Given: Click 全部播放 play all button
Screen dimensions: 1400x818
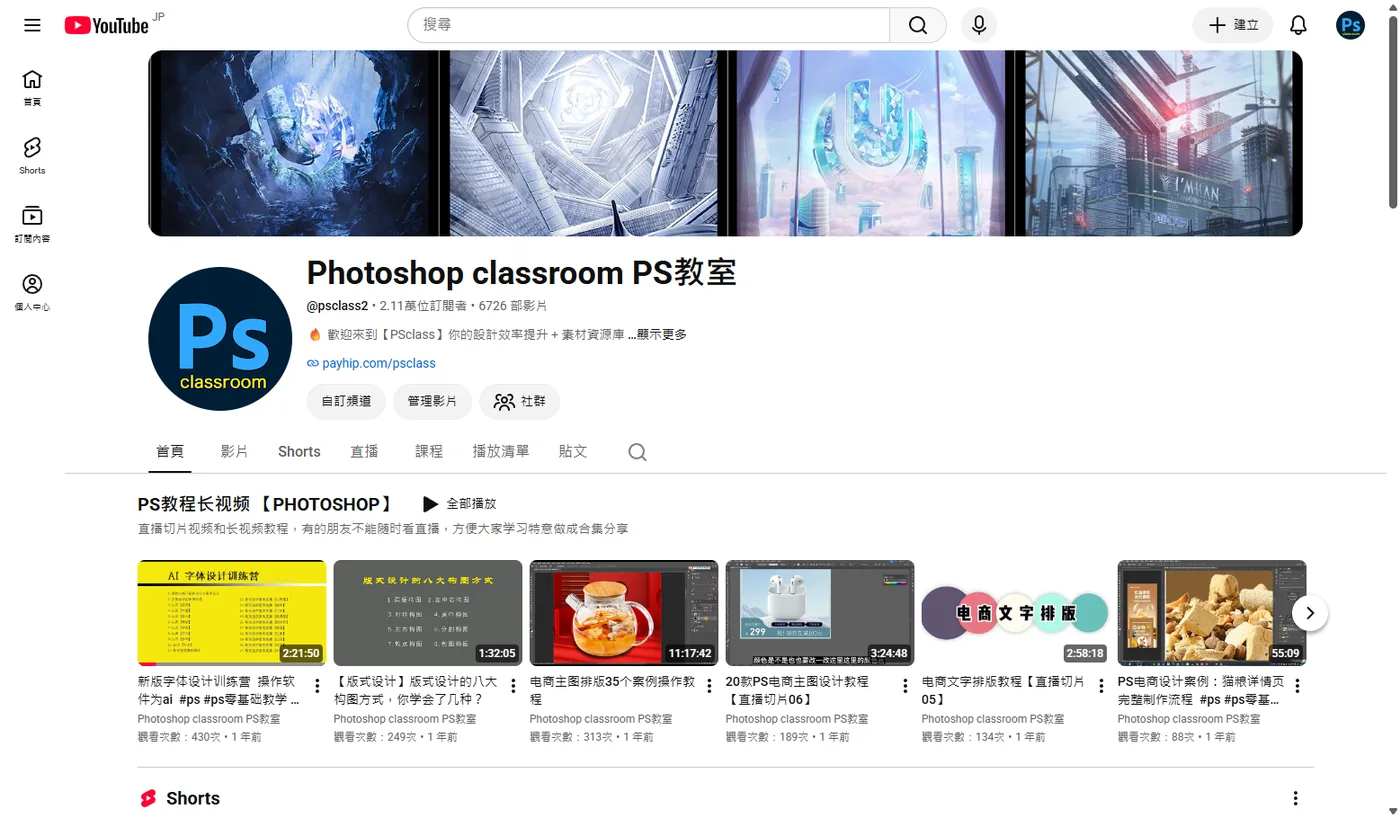Looking at the screenshot, I should [459, 504].
